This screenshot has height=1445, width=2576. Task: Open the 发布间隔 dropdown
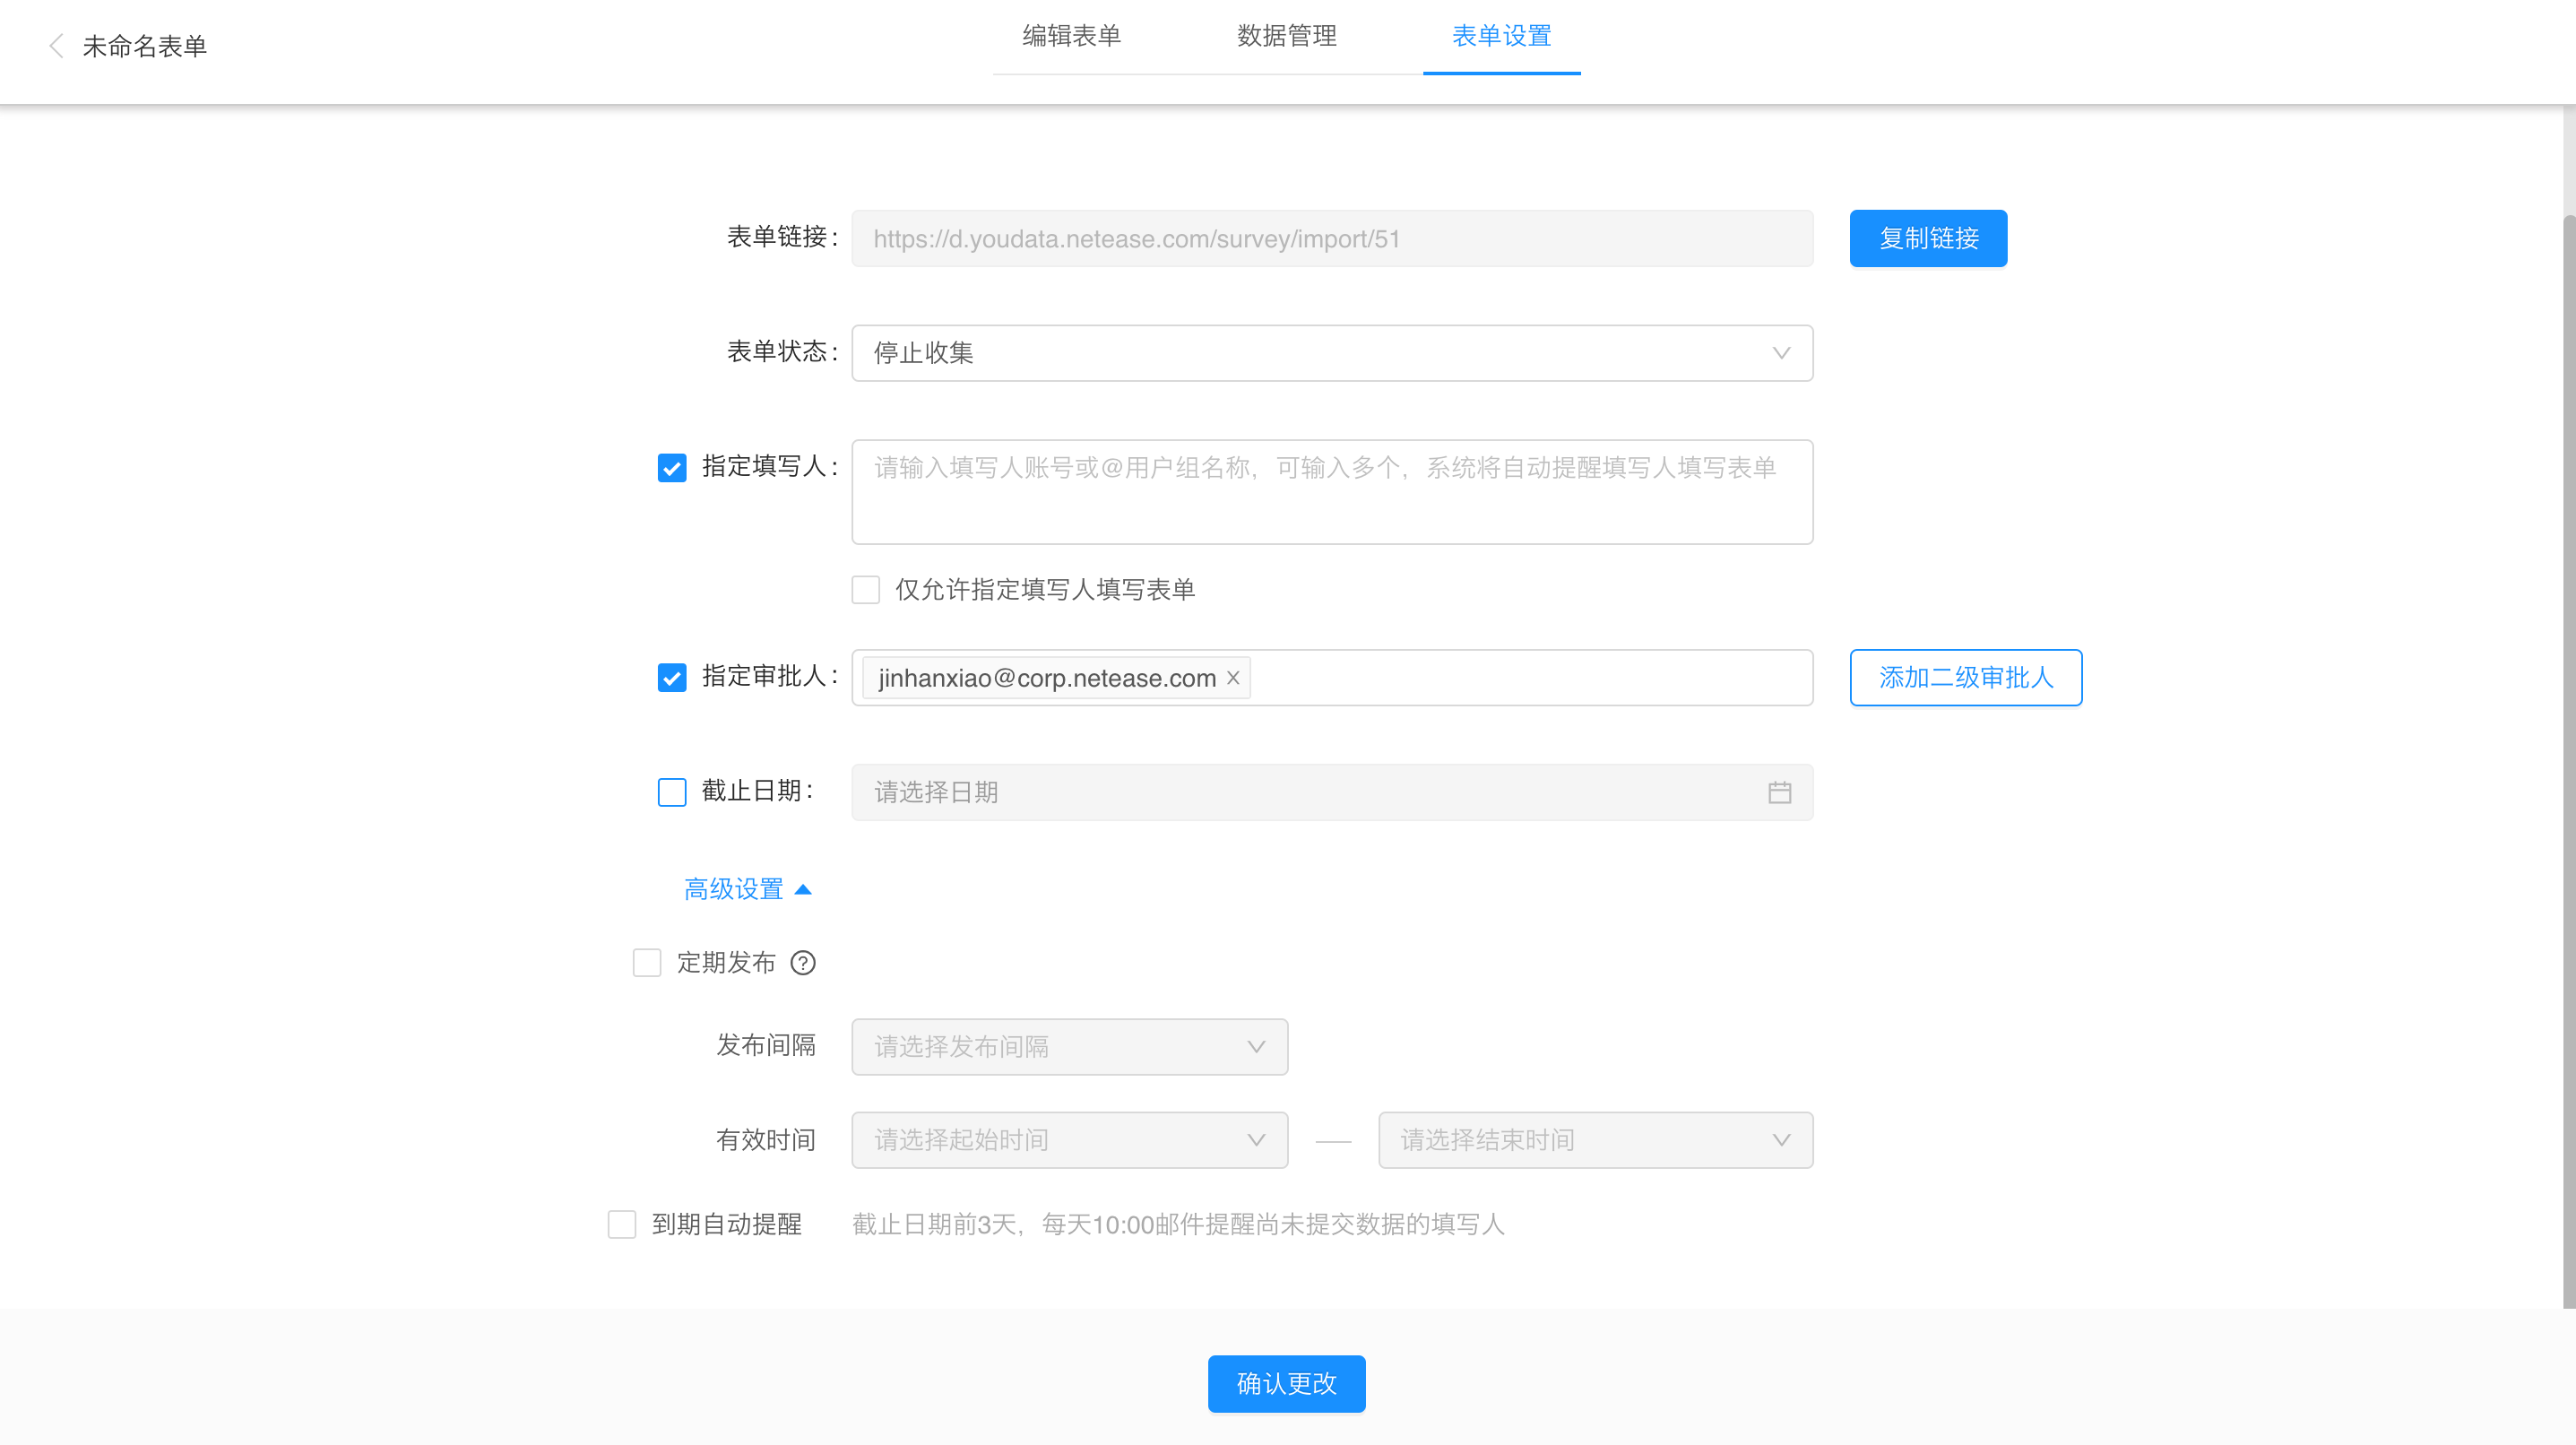coord(1069,1047)
